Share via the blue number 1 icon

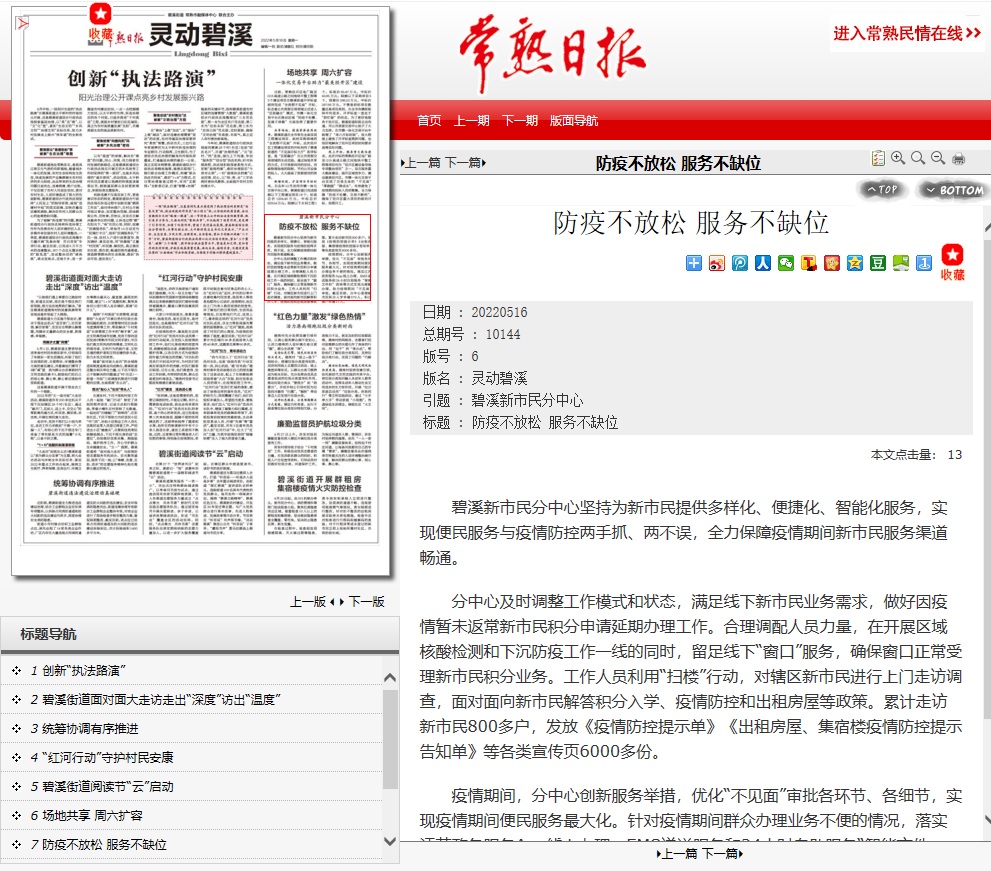click(x=924, y=263)
